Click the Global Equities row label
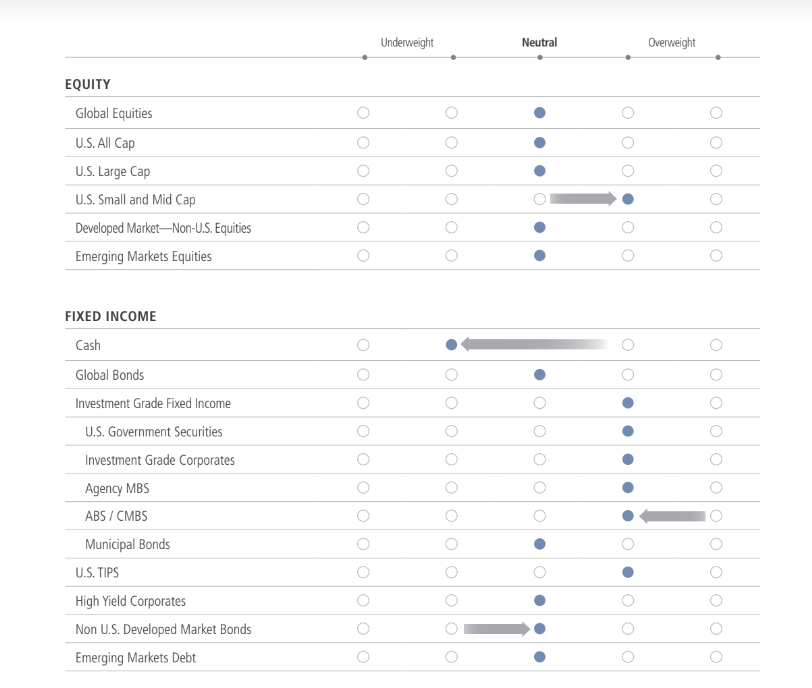Image resolution: width=812 pixels, height=688 pixels. coord(114,113)
